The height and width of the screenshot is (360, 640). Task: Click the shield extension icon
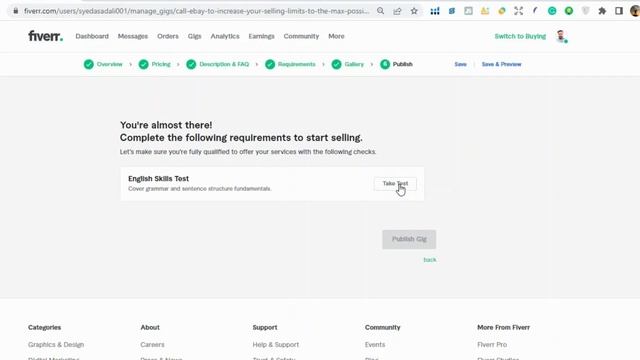click(x=585, y=11)
